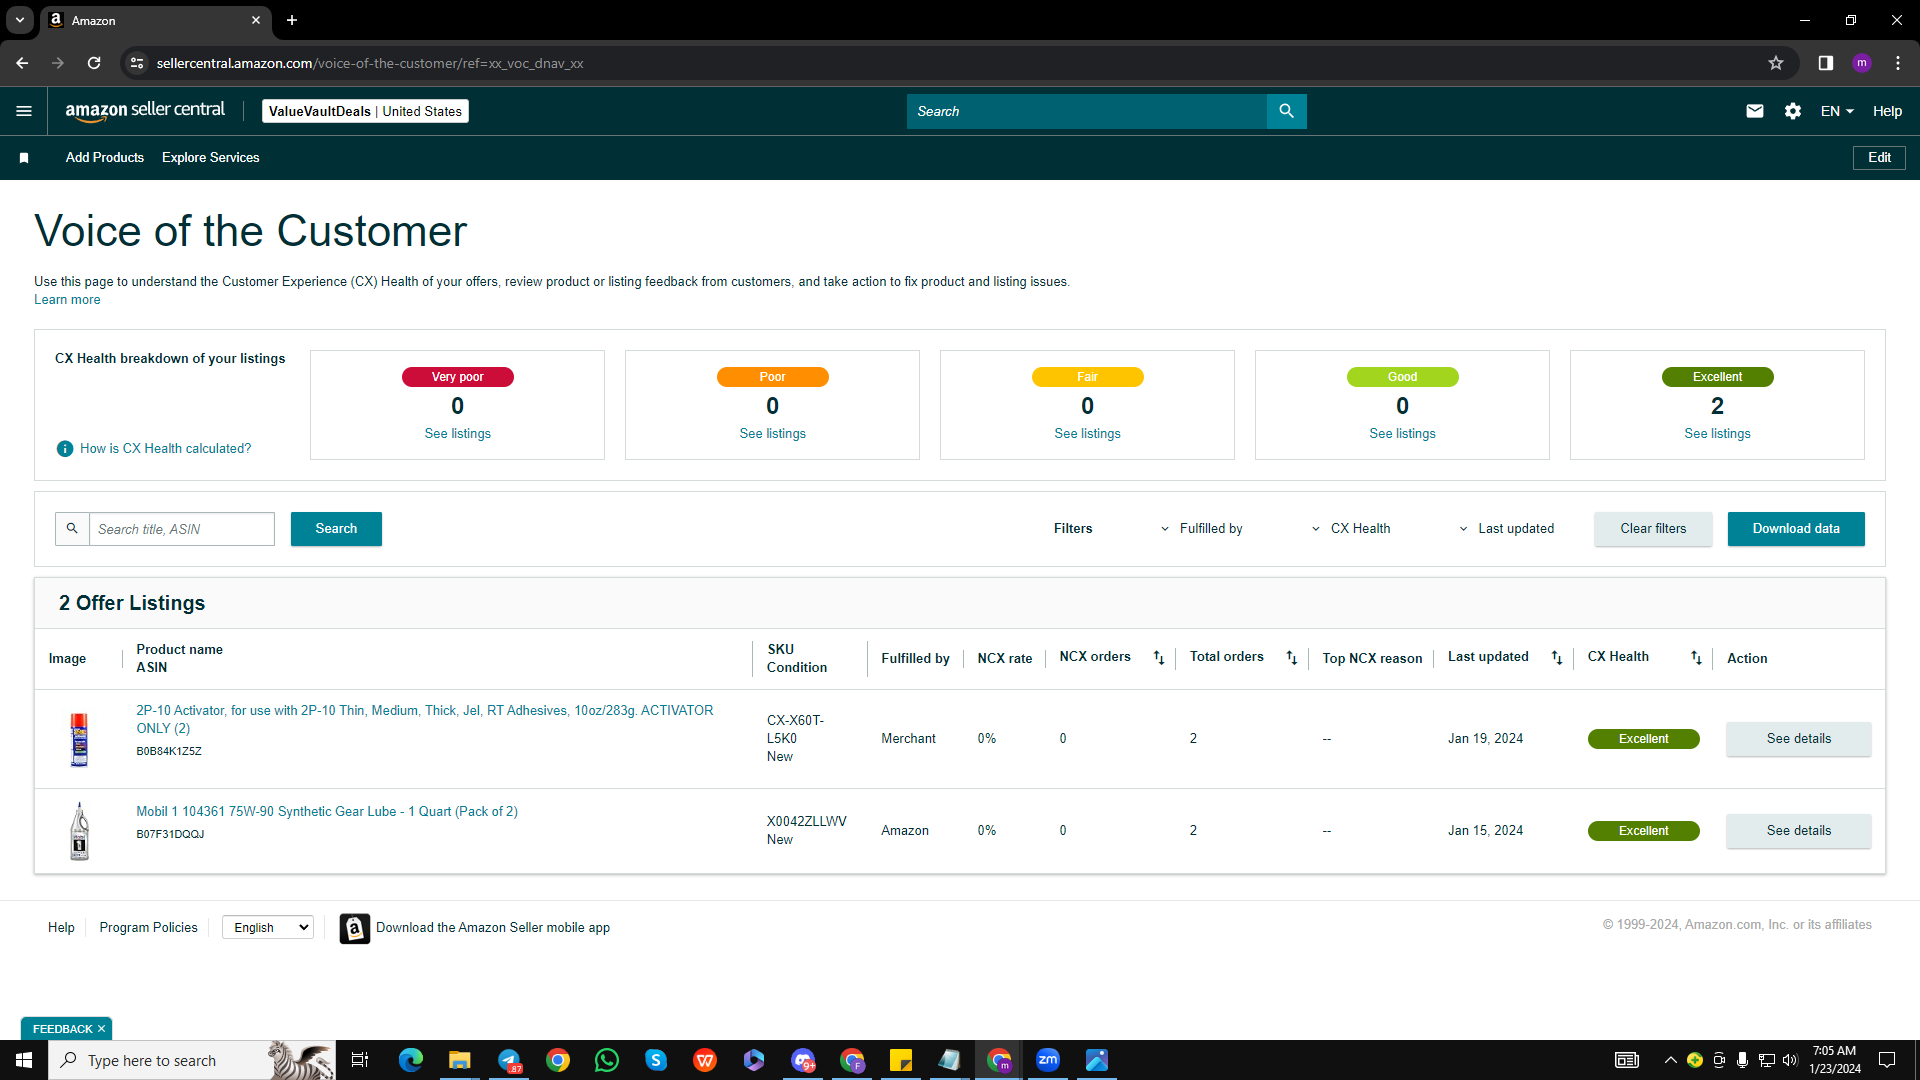See listings under Poor
This screenshot has height=1080, width=1920.
(772, 434)
